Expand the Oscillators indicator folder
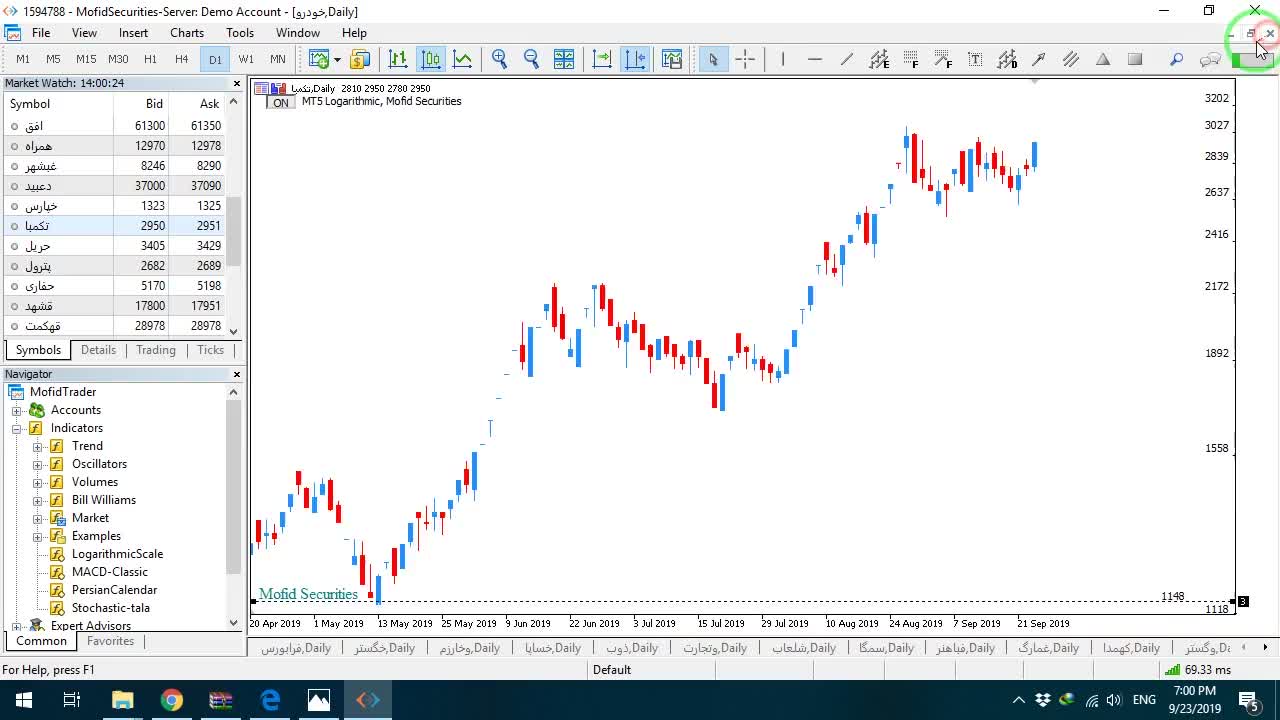1280x720 pixels. click(38, 464)
